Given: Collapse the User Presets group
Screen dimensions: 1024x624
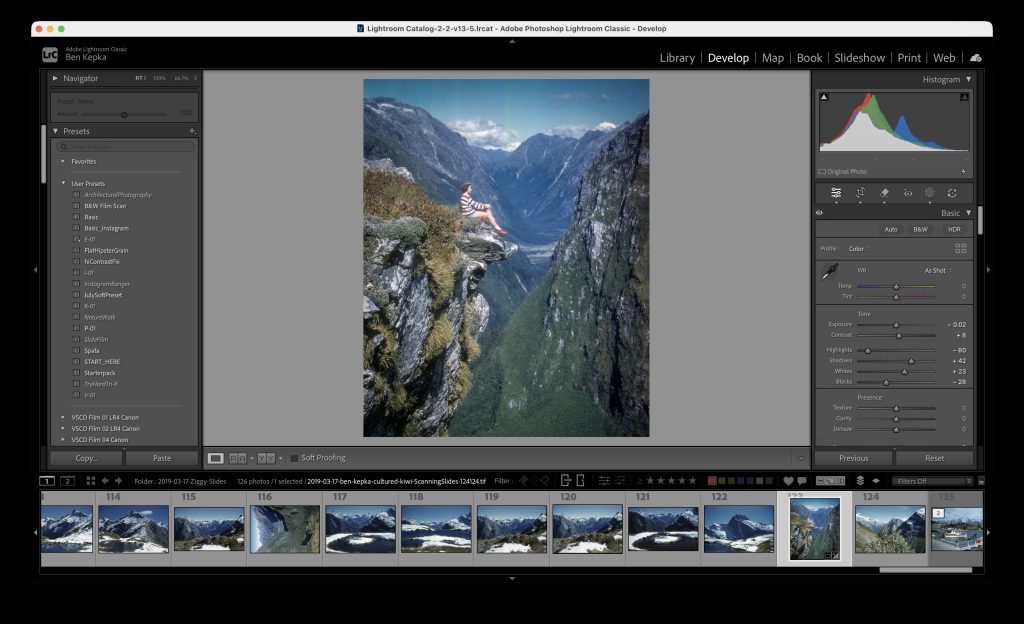Looking at the screenshot, I should tap(63, 183).
